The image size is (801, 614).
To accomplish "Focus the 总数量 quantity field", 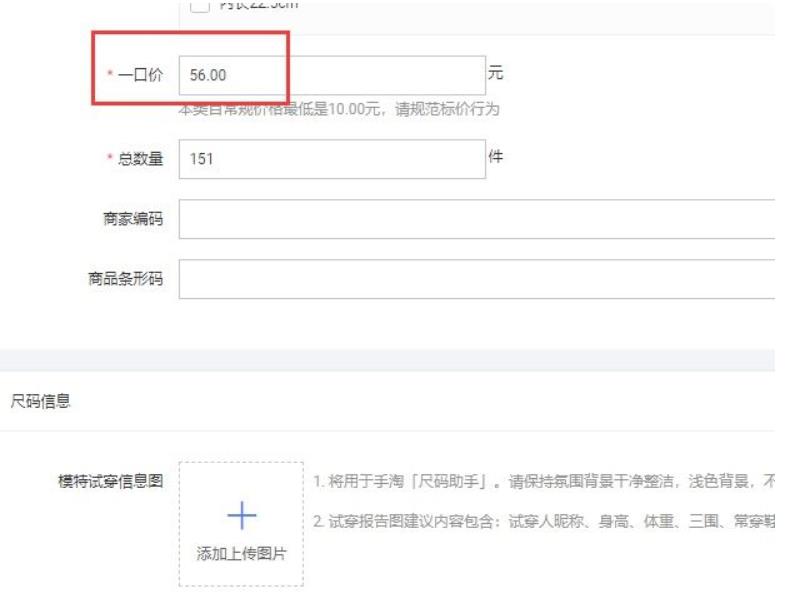I will [x=331, y=159].
